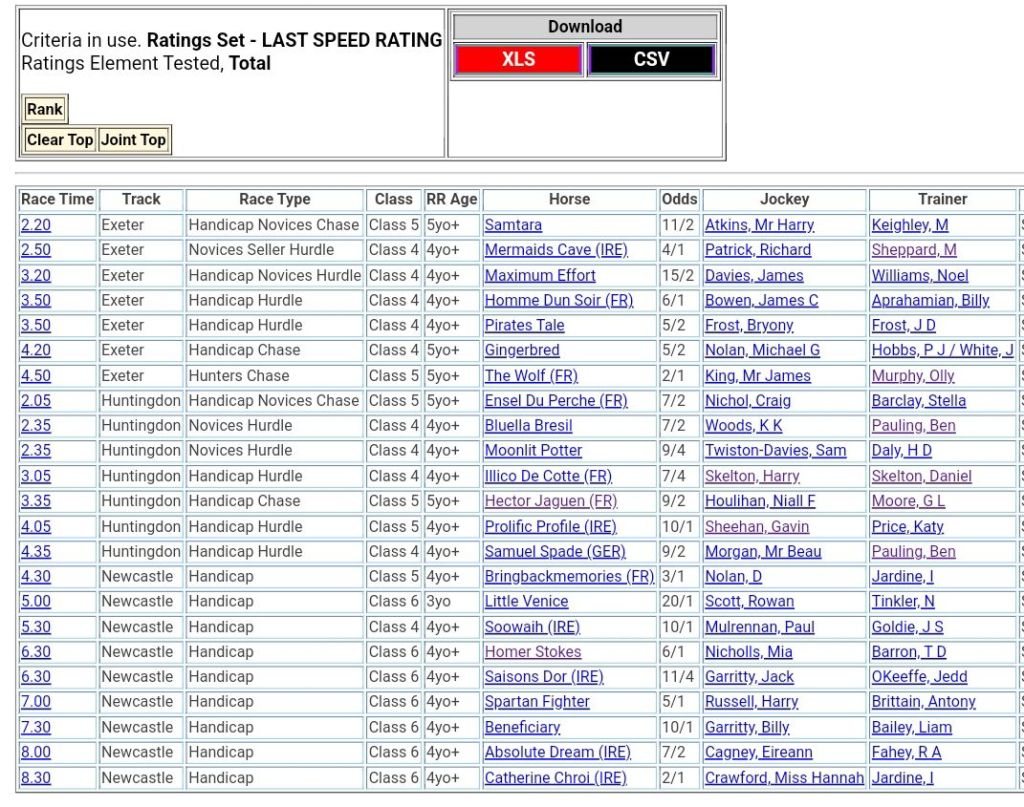Open the 2.20 Exeter race time link
Image resolution: width=1024 pixels, height=807 pixels.
(35, 225)
